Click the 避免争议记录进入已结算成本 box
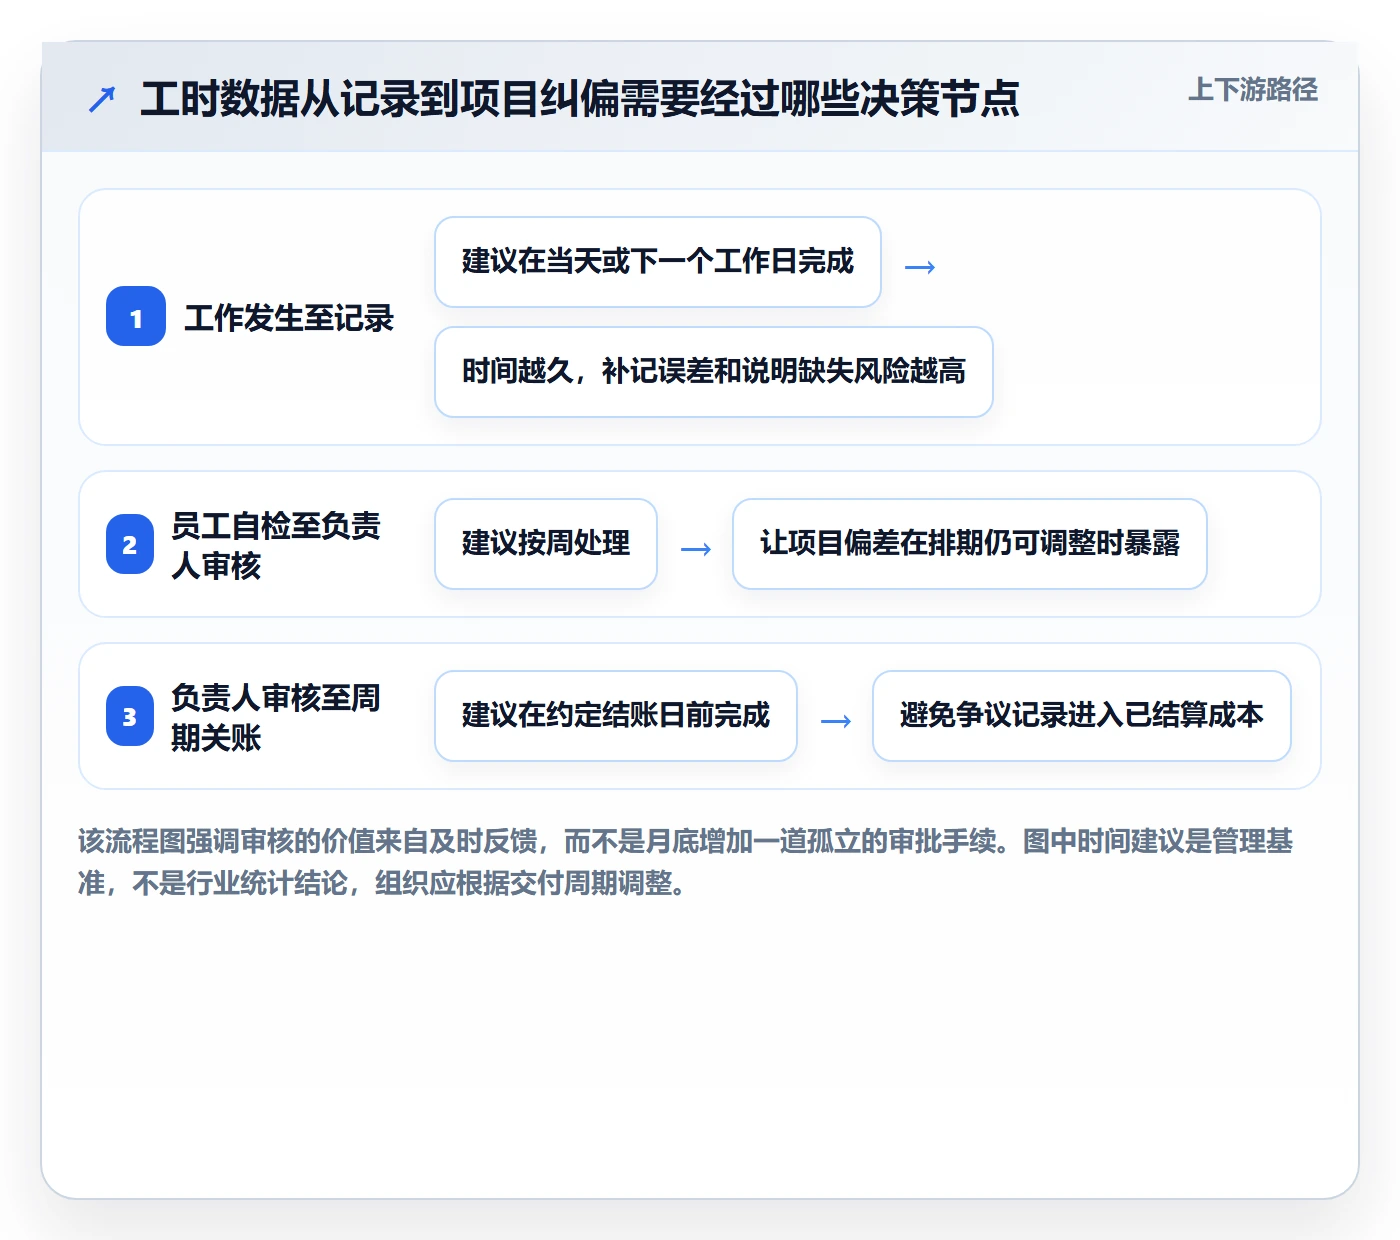Image resolution: width=1400 pixels, height=1240 pixels. pos(1082,716)
